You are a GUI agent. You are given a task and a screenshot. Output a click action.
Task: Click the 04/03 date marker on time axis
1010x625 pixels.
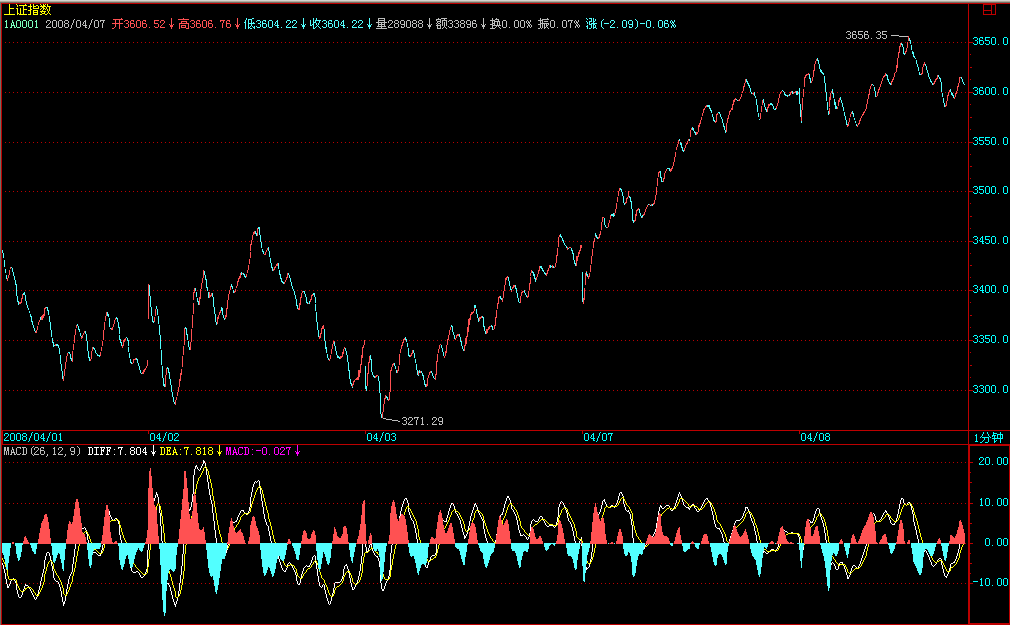(x=381, y=437)
